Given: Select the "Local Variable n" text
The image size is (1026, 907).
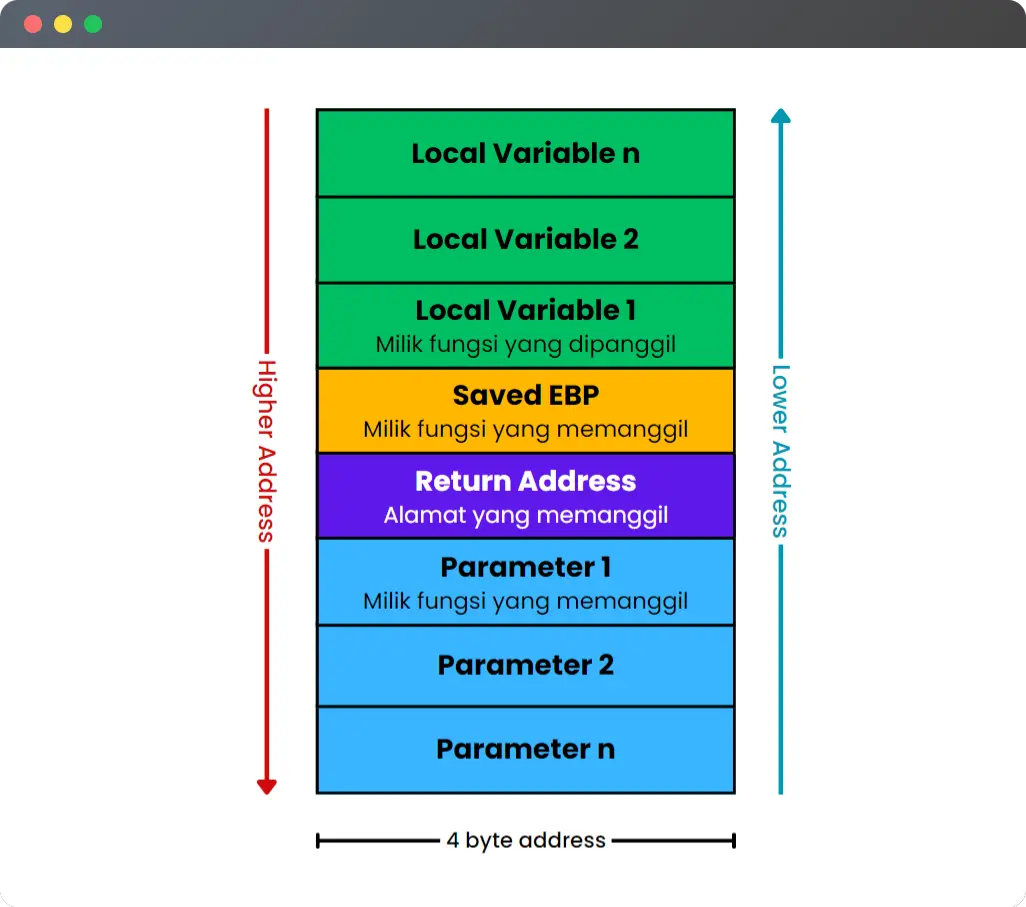Looking at the screenshot, I should [525, 153].
